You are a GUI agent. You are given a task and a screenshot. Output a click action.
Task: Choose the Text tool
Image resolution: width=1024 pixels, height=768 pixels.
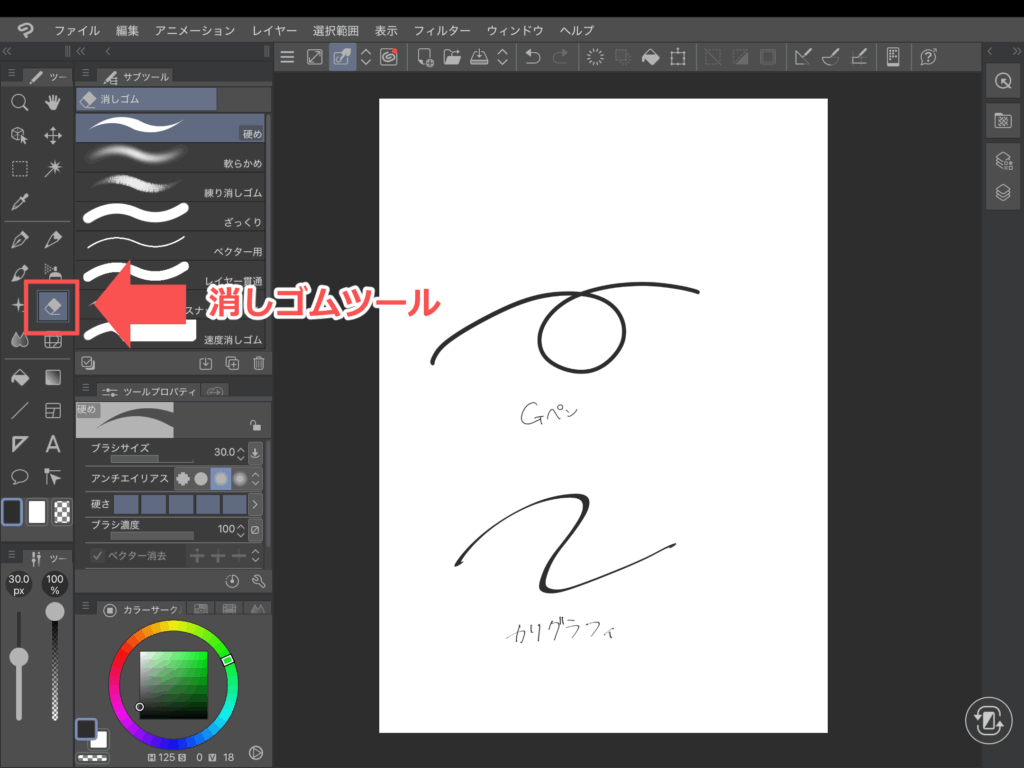point(53,444)
